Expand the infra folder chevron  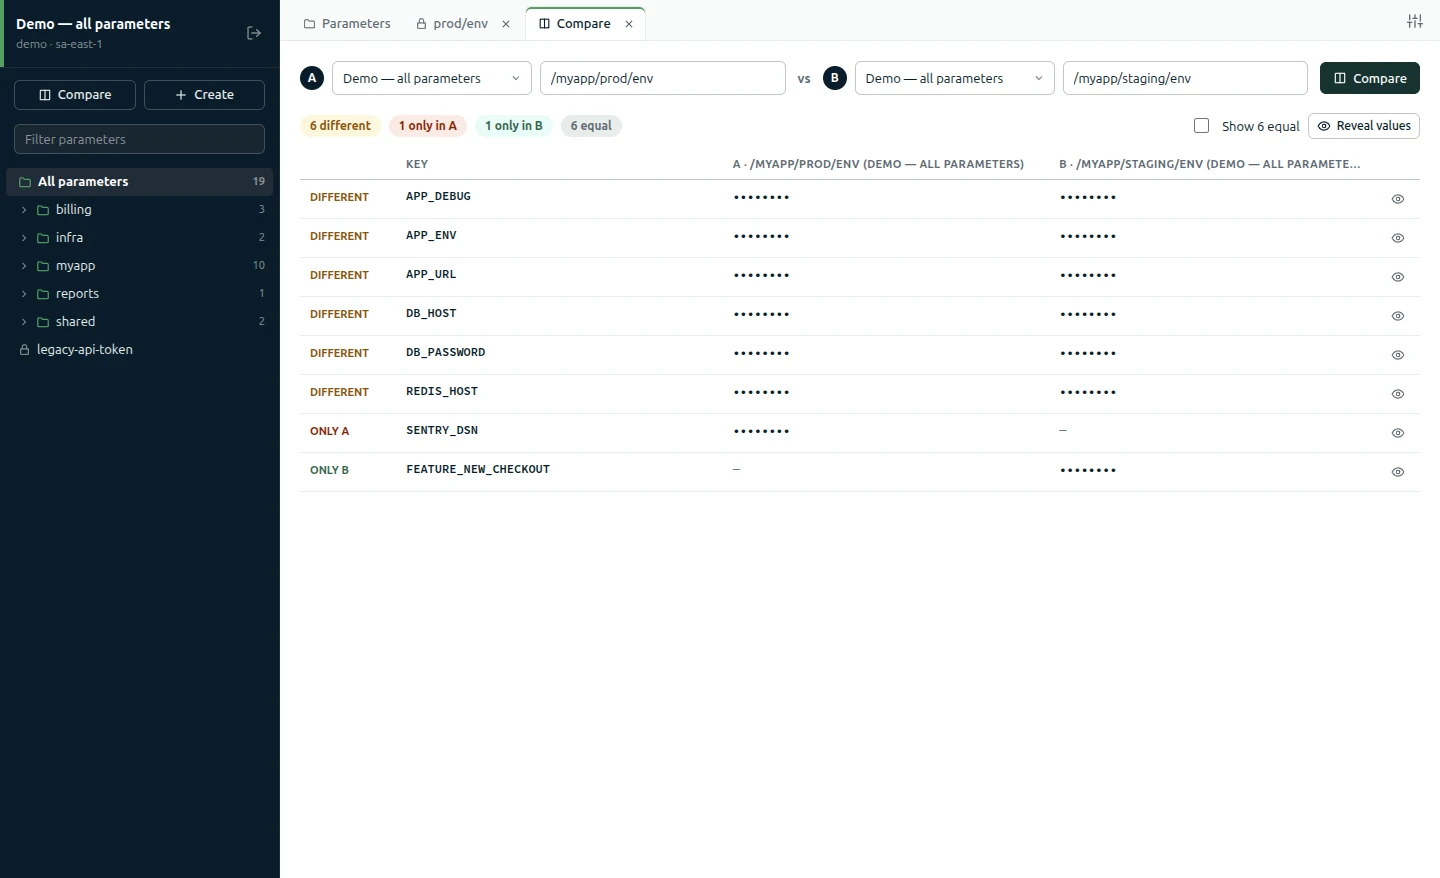point(24,238)
